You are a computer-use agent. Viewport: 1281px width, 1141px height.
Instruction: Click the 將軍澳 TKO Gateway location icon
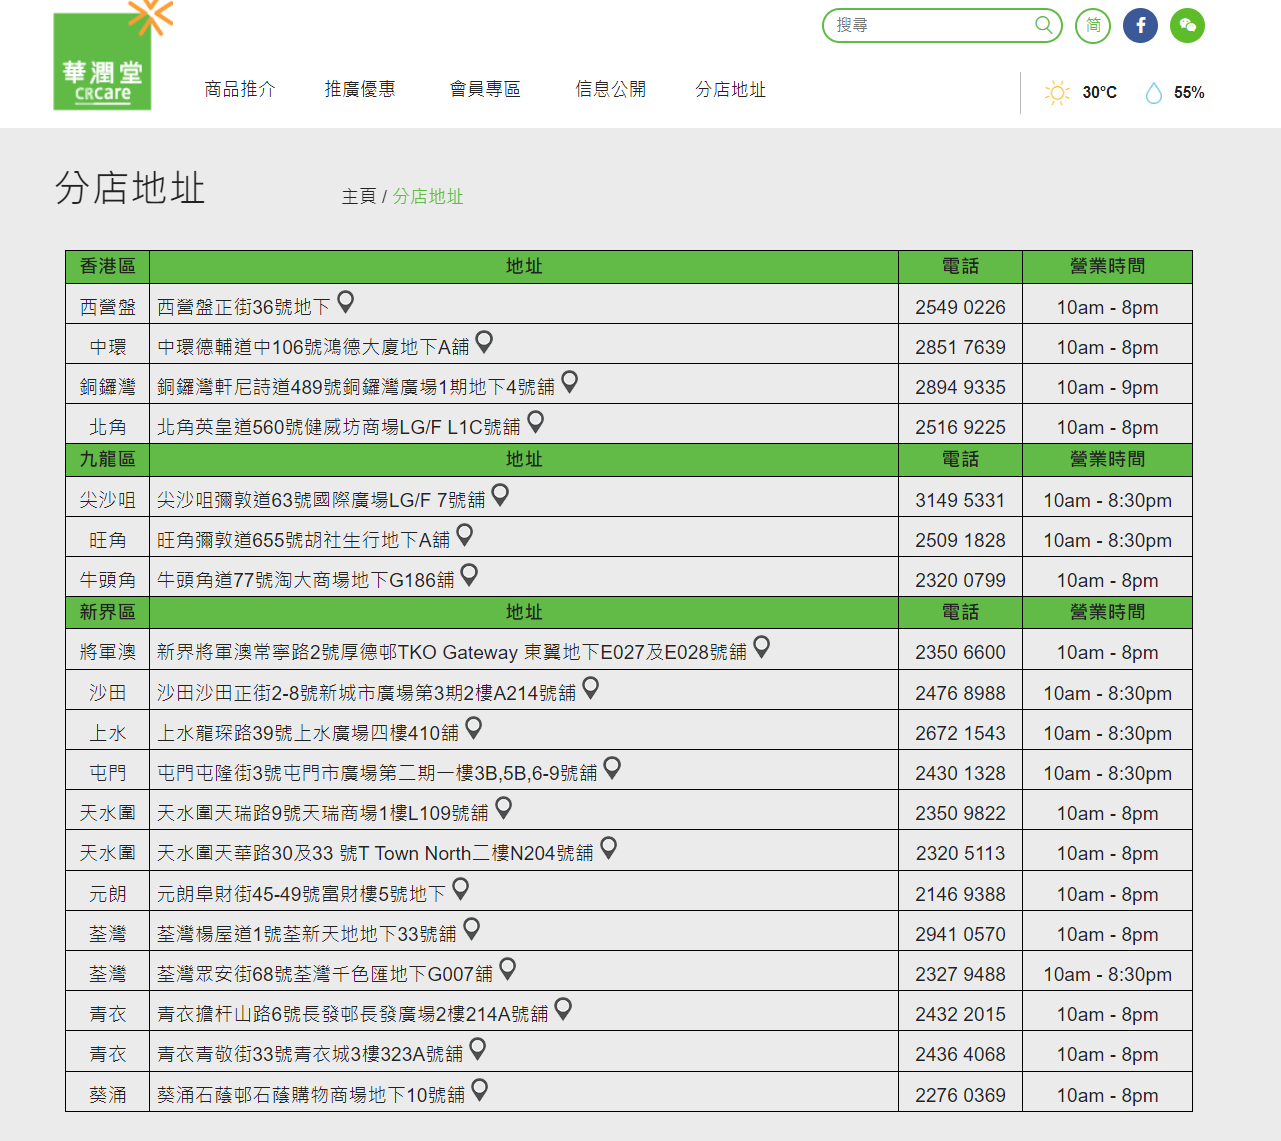pyautogui.click(x=763, y=646)
